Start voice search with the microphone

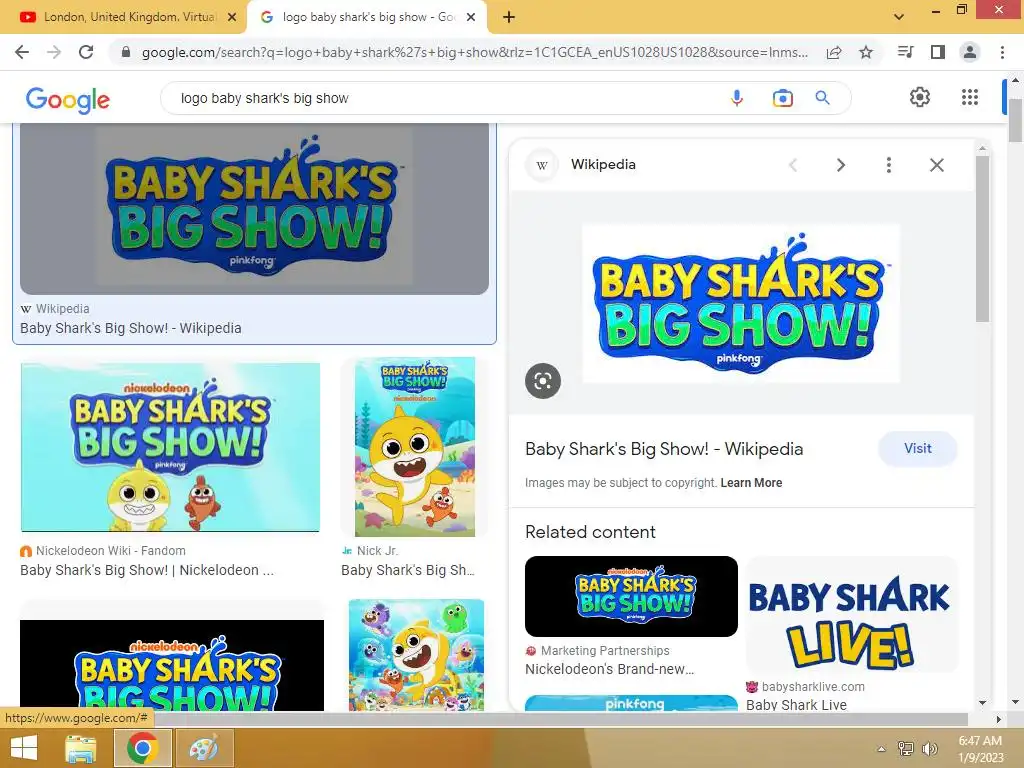pos(737,98)
